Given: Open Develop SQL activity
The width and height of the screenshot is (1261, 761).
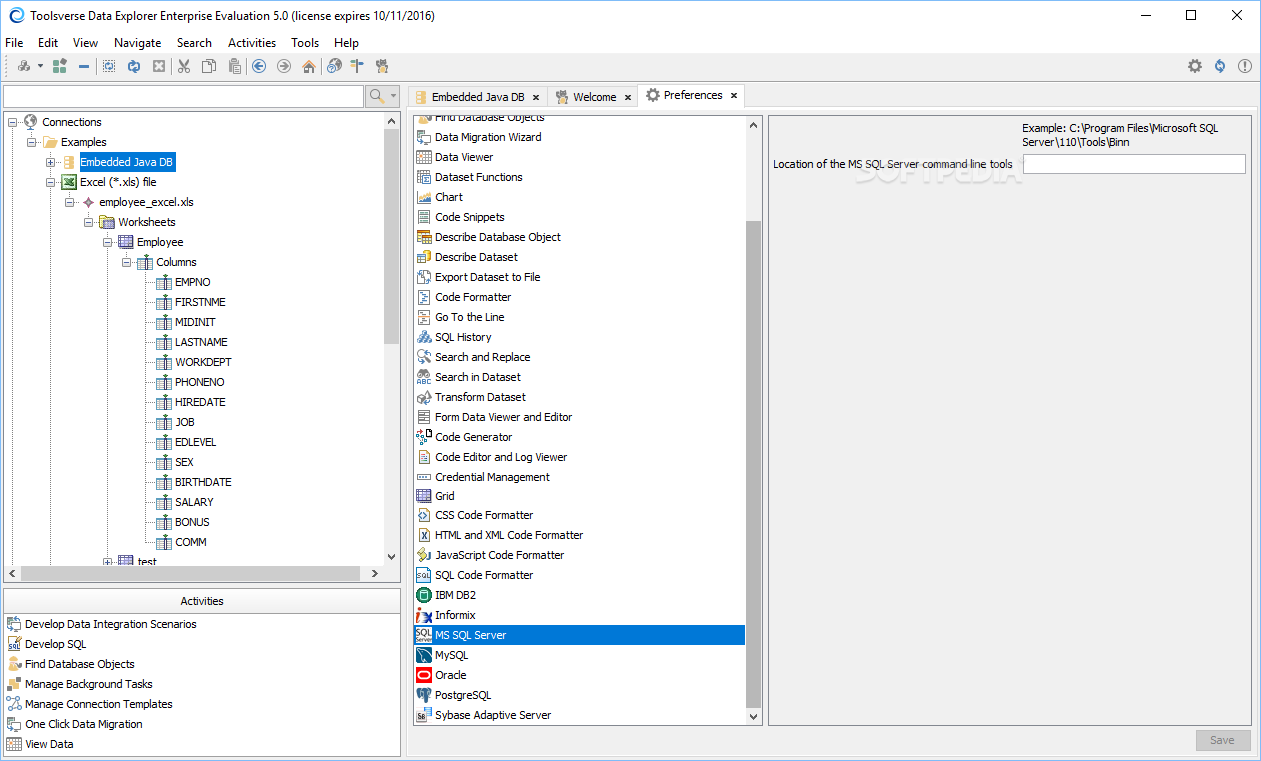Looking at the screenshot, I should [x=56, y=644].
